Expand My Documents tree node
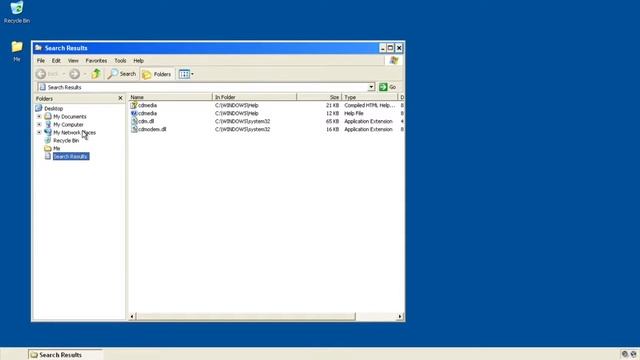 pos(39,116)
